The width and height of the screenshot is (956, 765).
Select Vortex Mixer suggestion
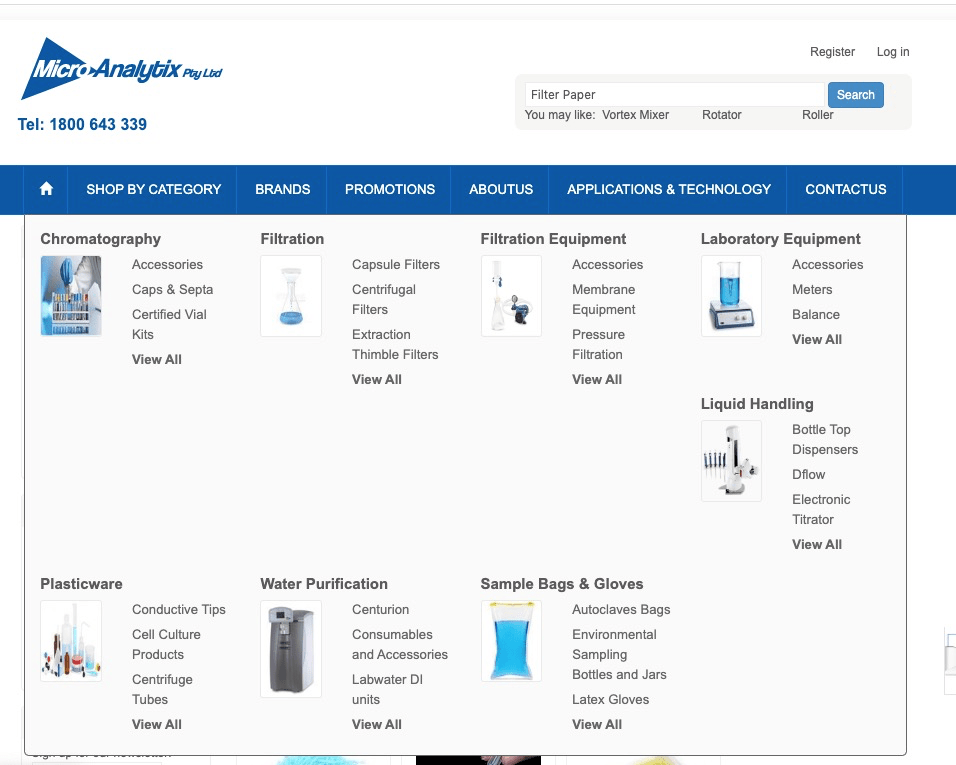[x=635, y=115]
